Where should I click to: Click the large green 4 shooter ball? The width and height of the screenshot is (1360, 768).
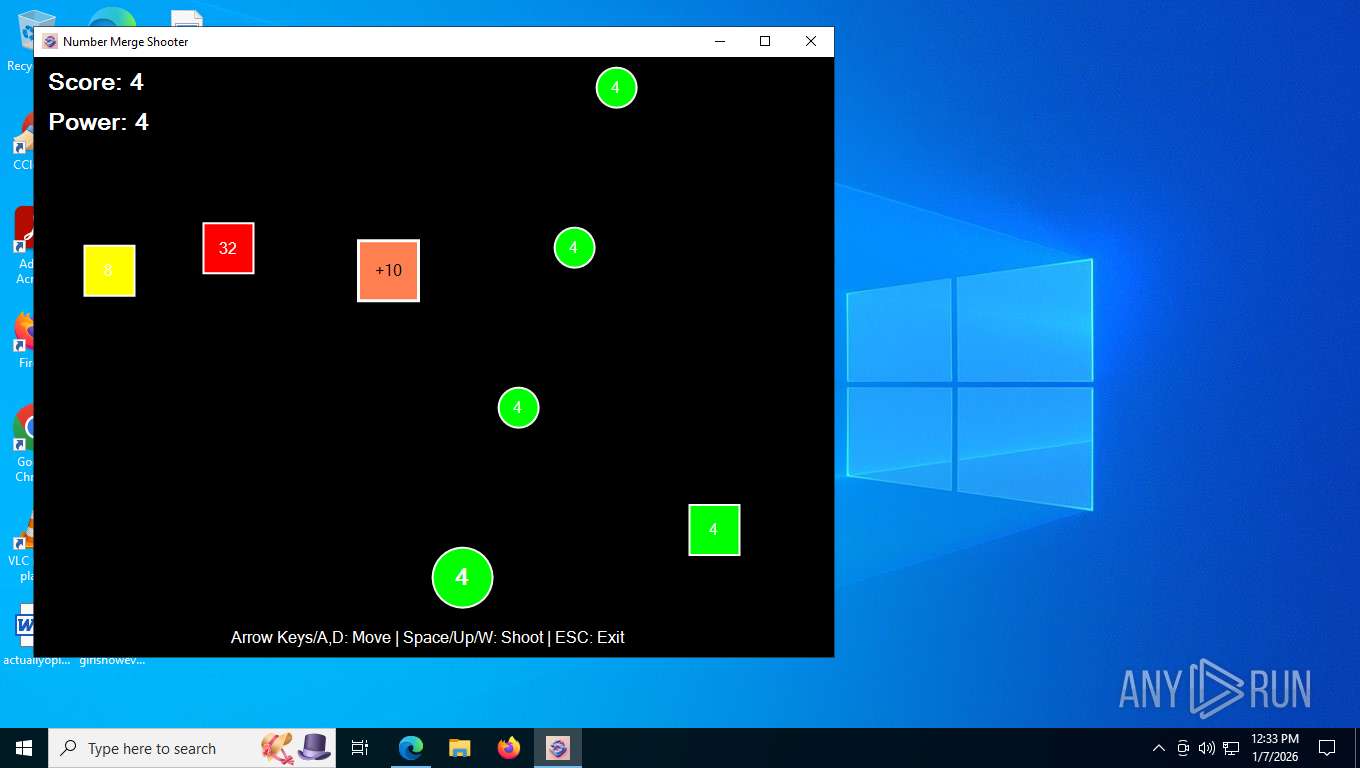(x=462, y=577)
